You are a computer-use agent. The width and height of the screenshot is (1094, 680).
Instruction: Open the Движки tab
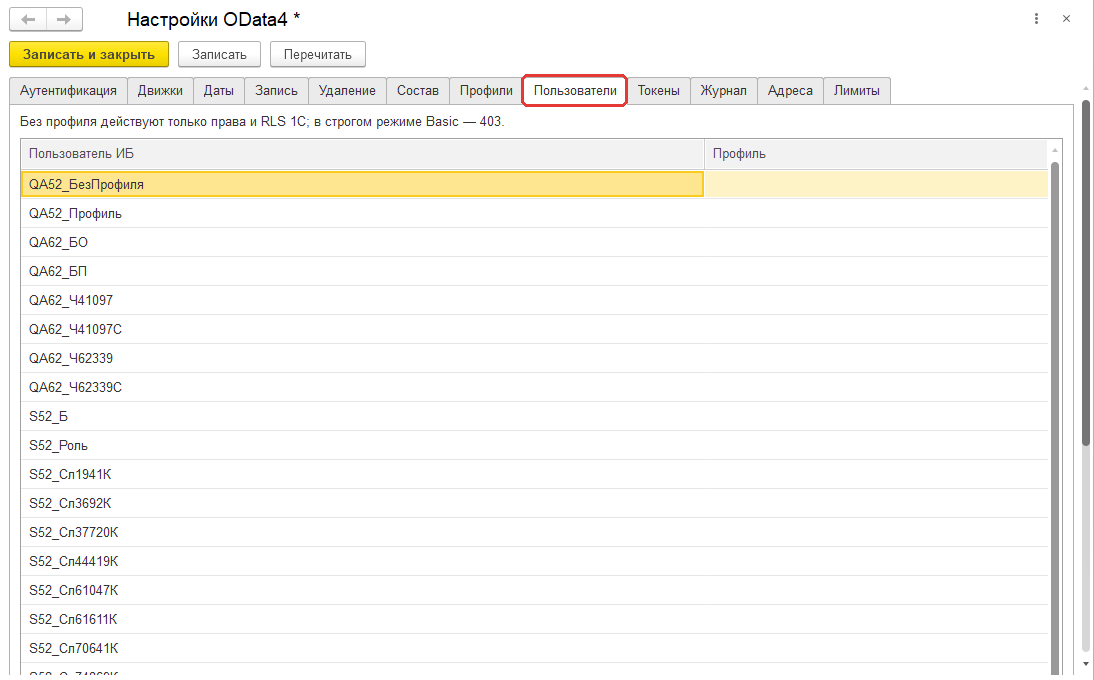click(160, 91)
